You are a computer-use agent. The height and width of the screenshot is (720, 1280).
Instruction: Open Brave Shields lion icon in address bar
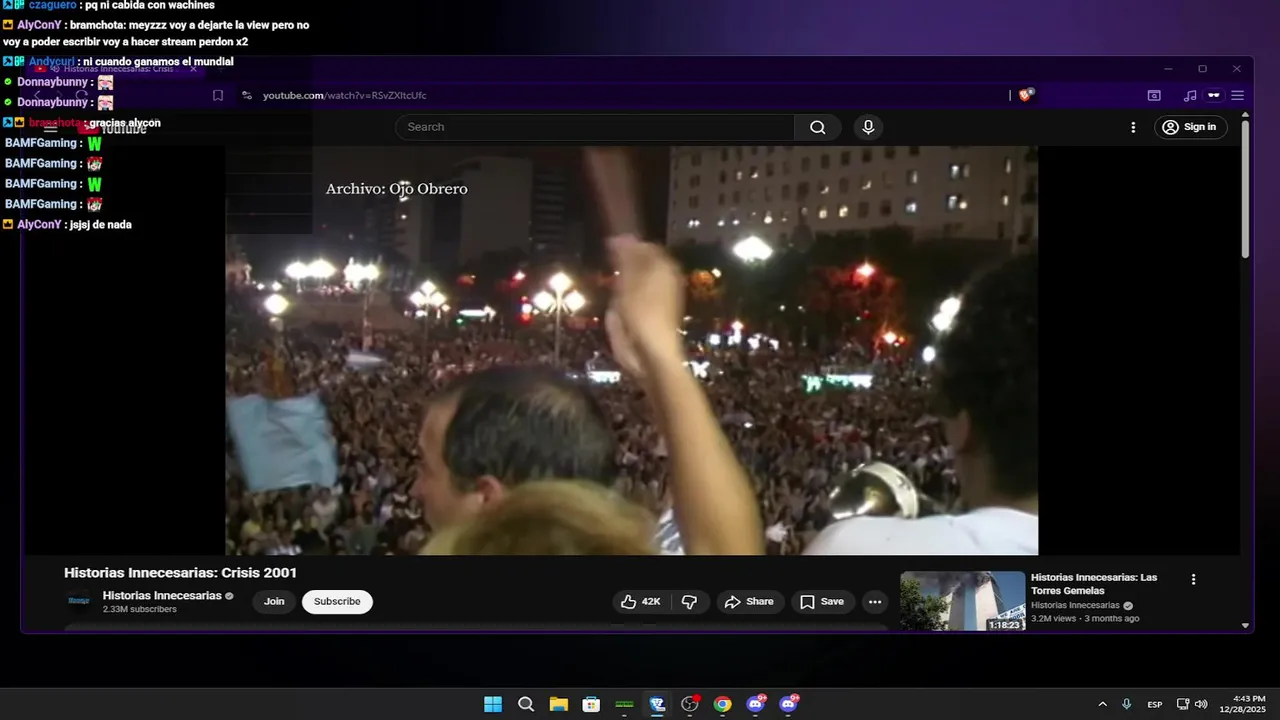[x=1026, y=95]
